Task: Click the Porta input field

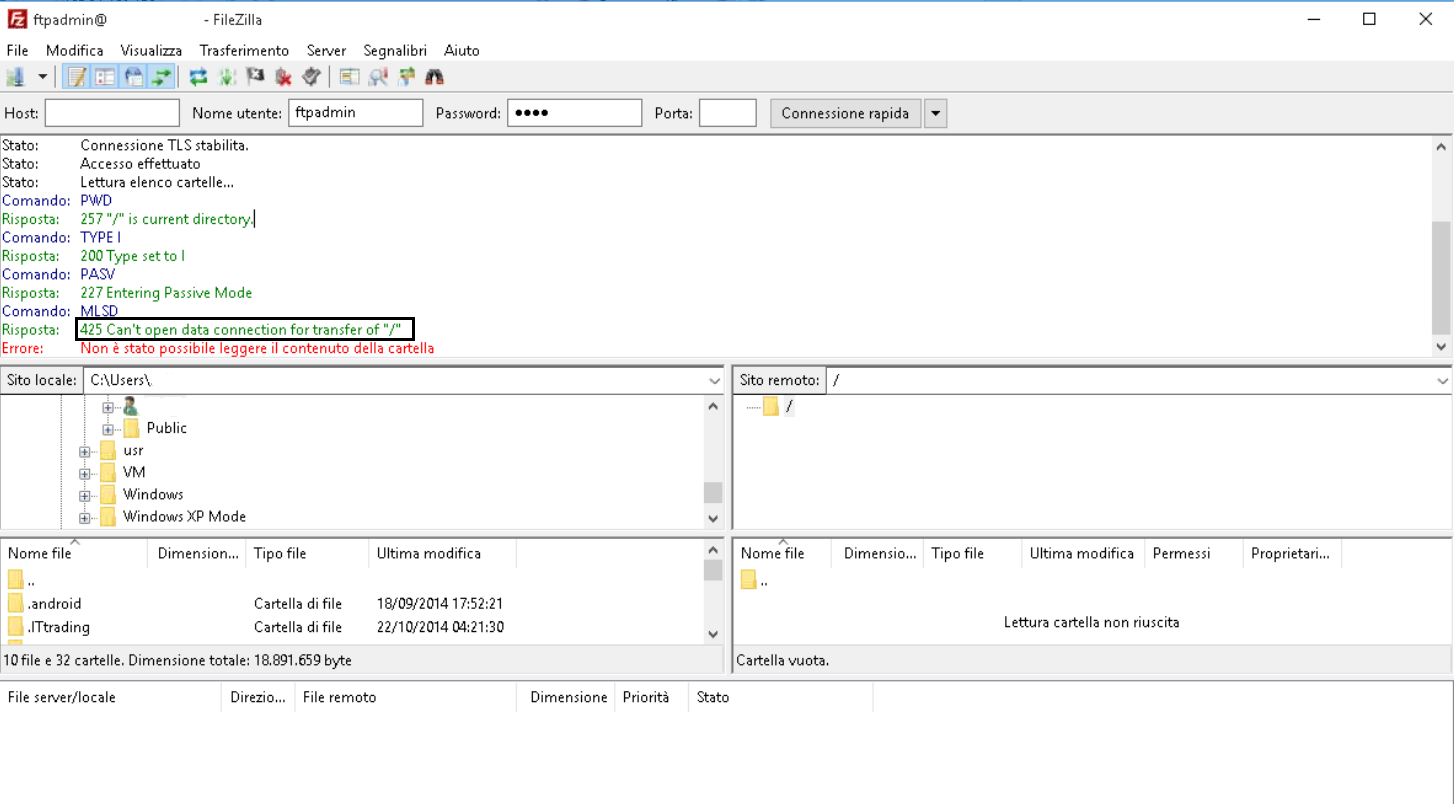Action: 728,113
